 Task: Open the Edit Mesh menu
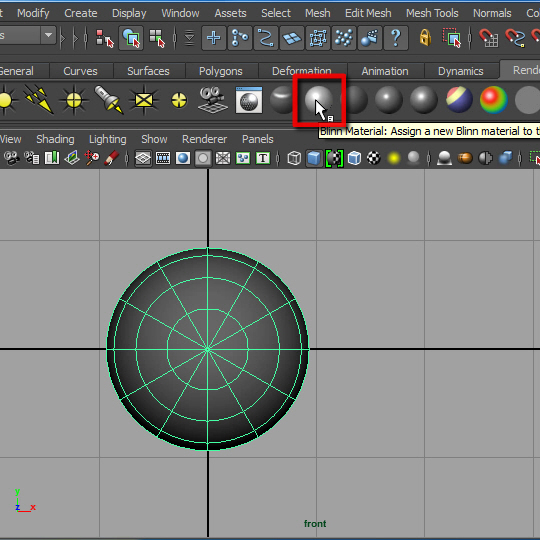click(368, 13)
